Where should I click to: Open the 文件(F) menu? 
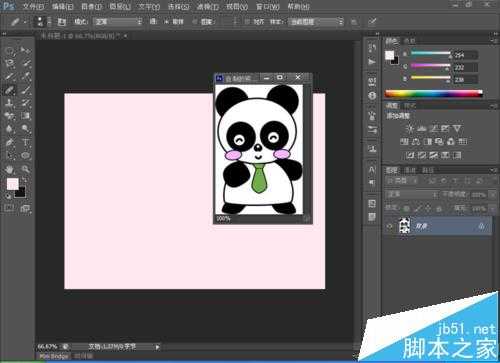[33, 7]
